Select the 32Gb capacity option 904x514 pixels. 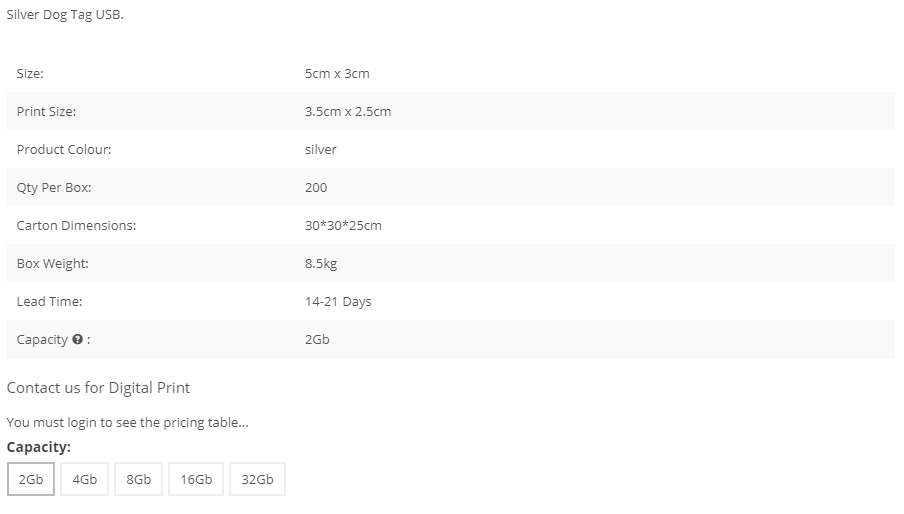(257, 479)
